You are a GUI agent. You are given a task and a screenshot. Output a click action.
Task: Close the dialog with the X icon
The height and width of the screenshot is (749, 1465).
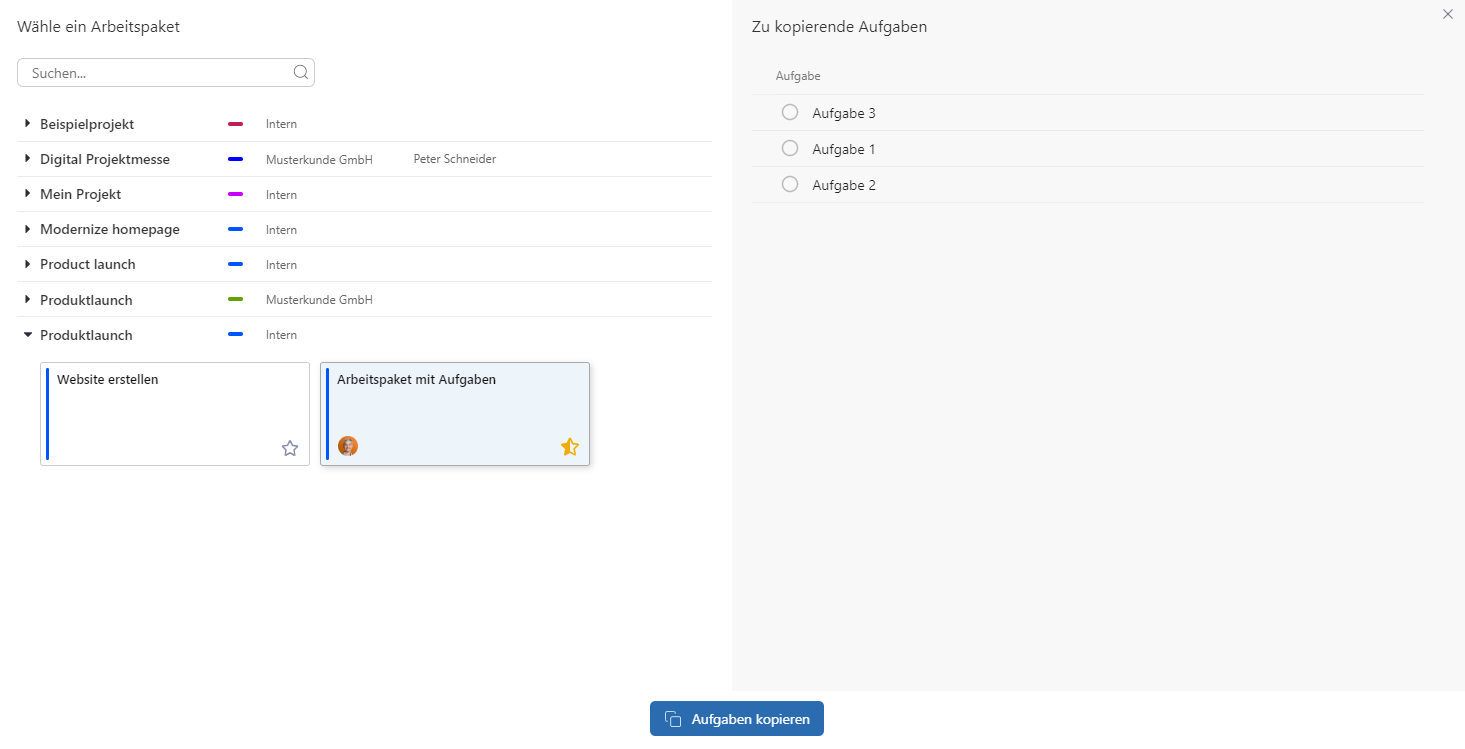1448,14
